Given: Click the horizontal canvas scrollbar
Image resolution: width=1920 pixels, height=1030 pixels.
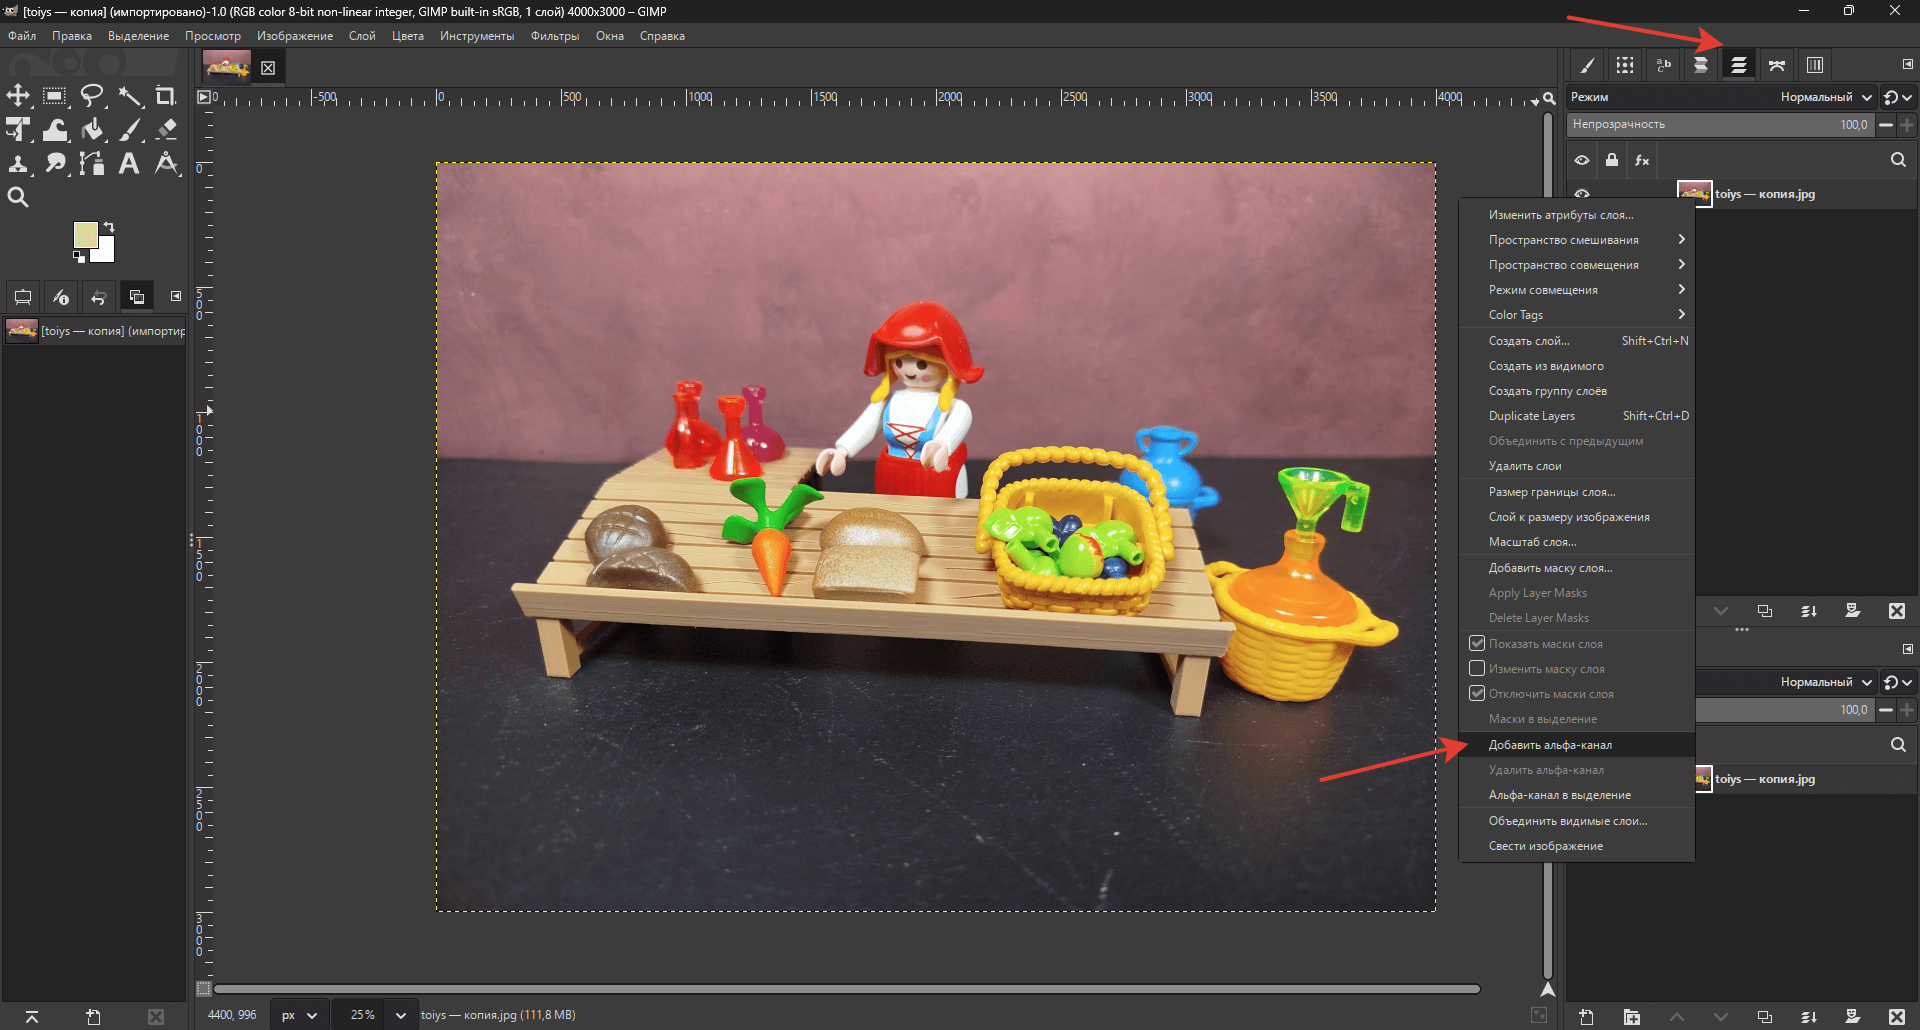Looking at the screenshot, I should [846, 989].
